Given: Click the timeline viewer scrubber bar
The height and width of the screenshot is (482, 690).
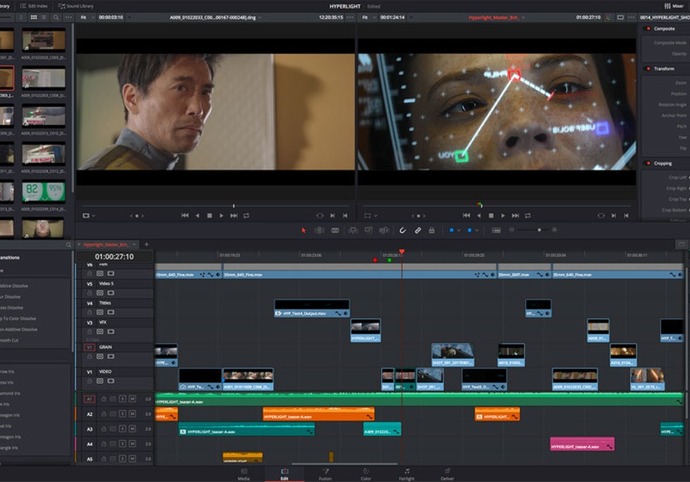Looking at the screenshot, I should 496,206.
